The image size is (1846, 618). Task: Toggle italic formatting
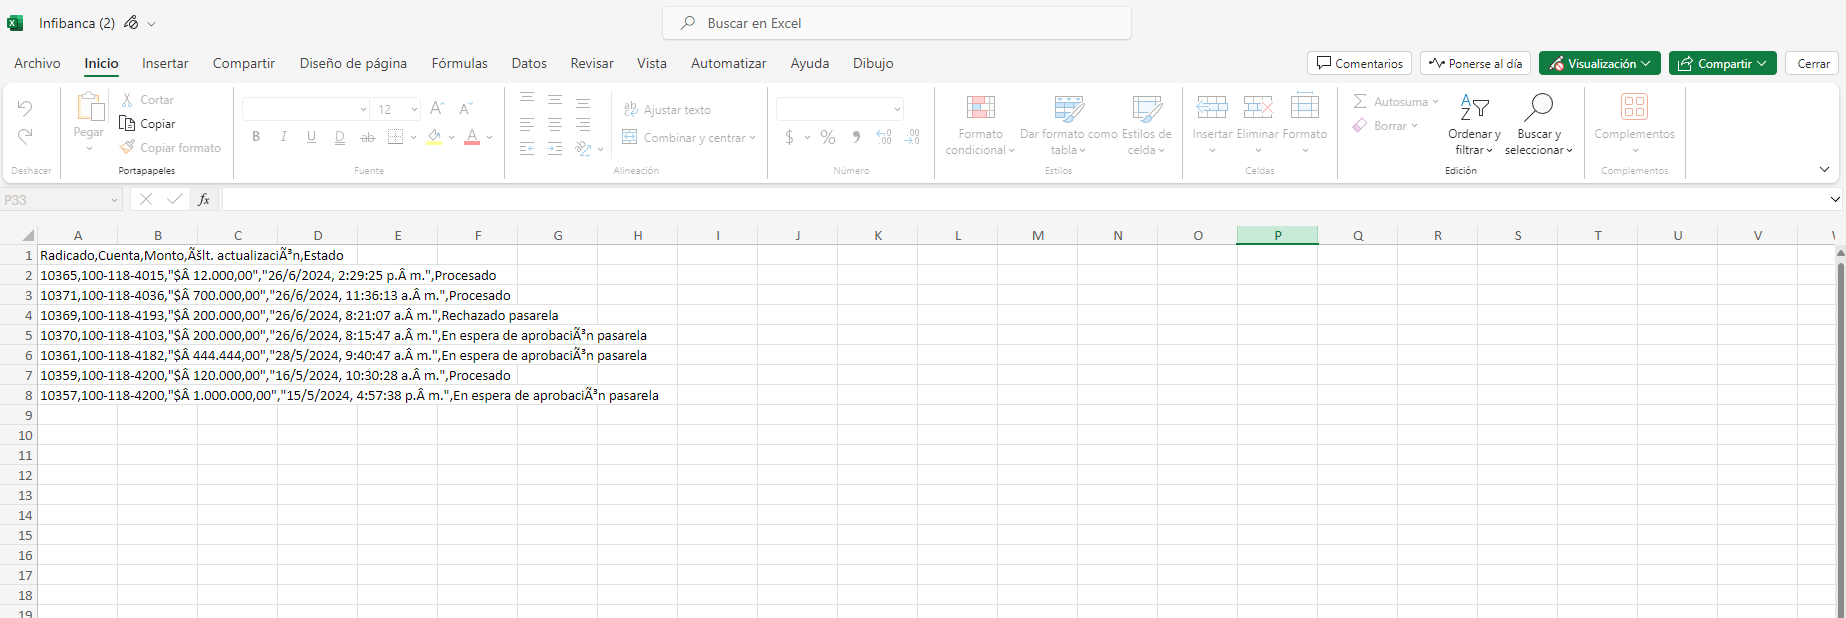point(284,137)
